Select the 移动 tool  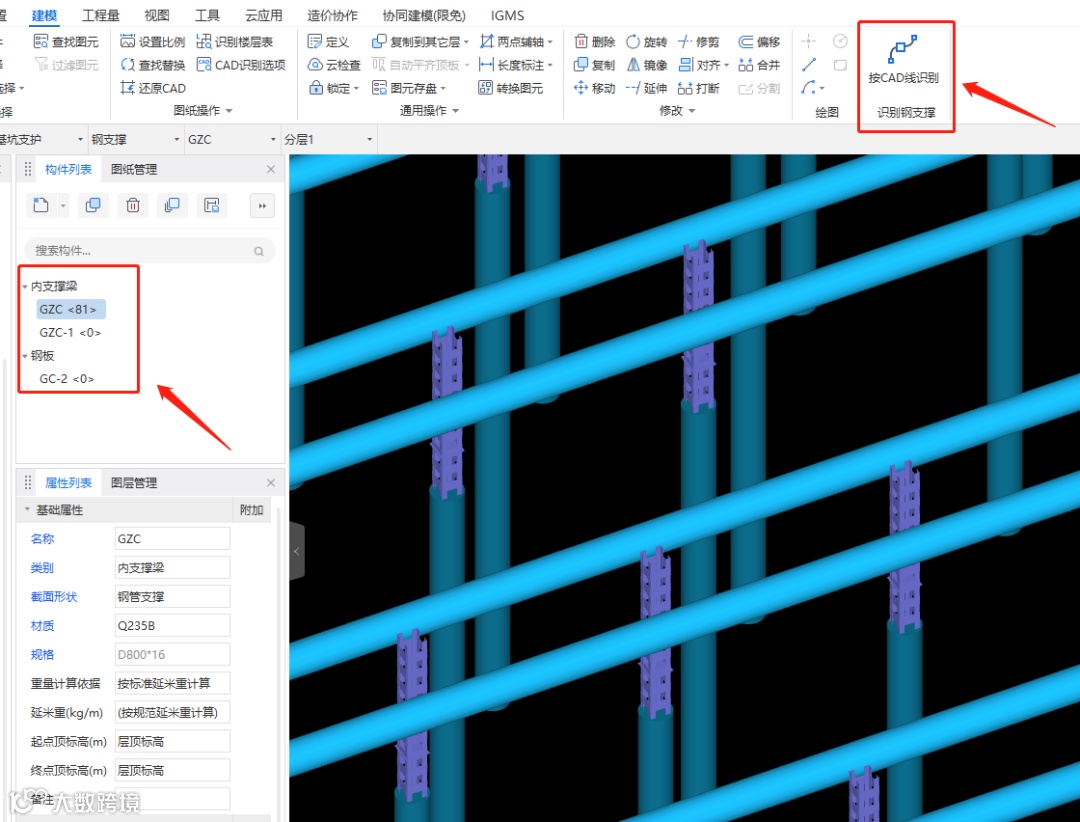click(594, 88)
